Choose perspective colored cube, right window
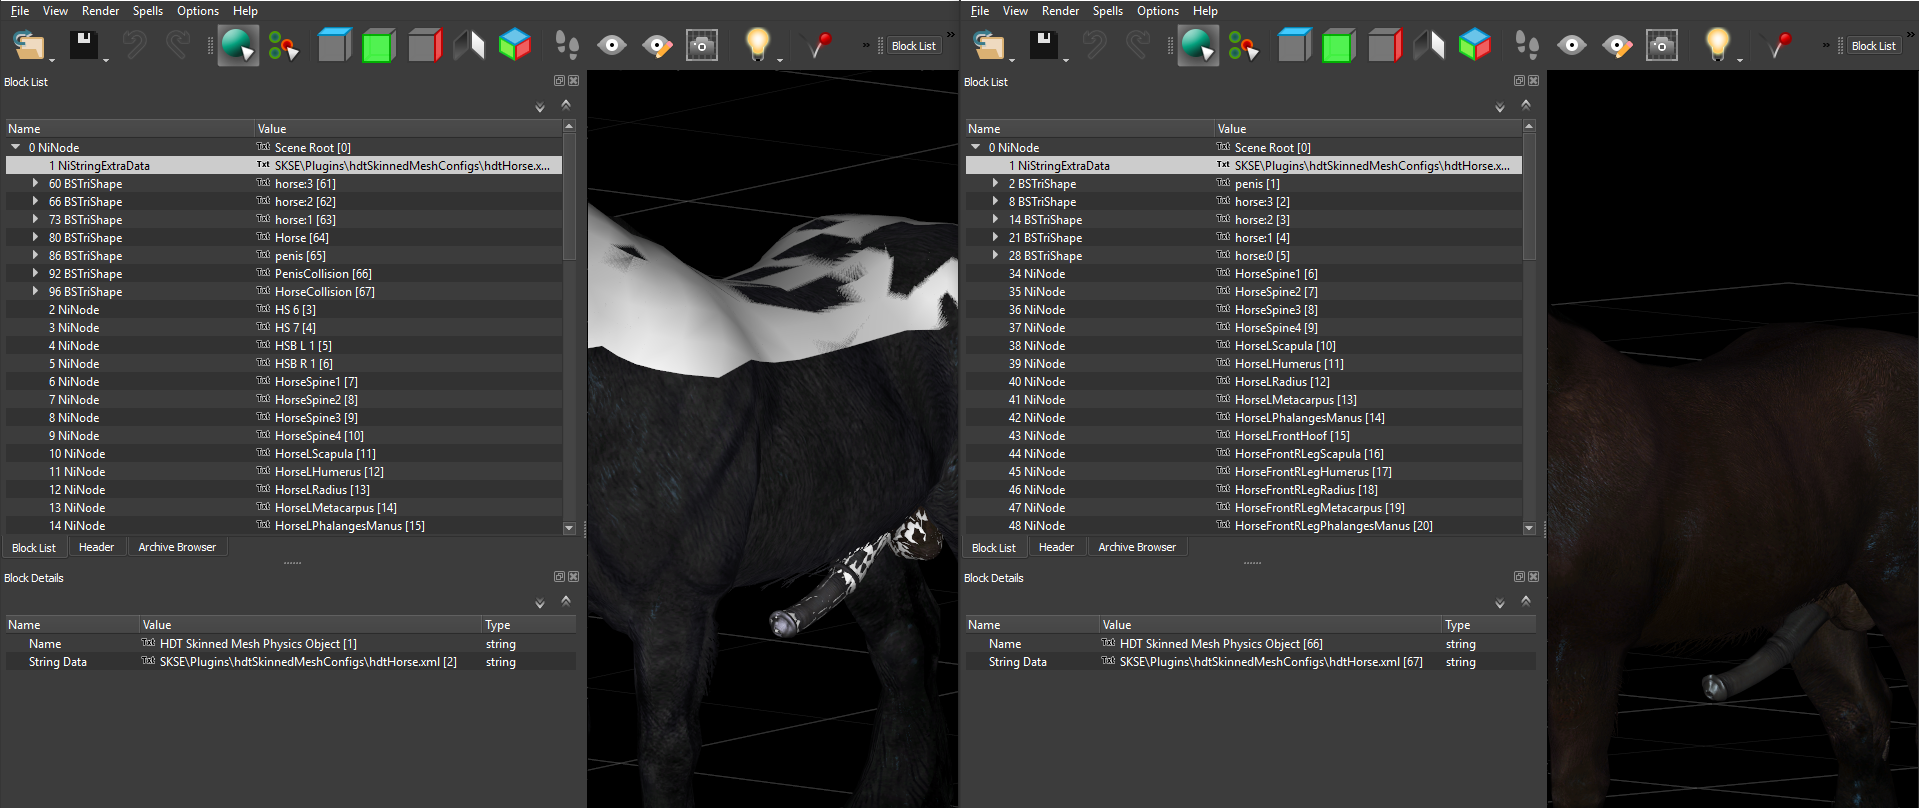 (x=1475, y=45)
